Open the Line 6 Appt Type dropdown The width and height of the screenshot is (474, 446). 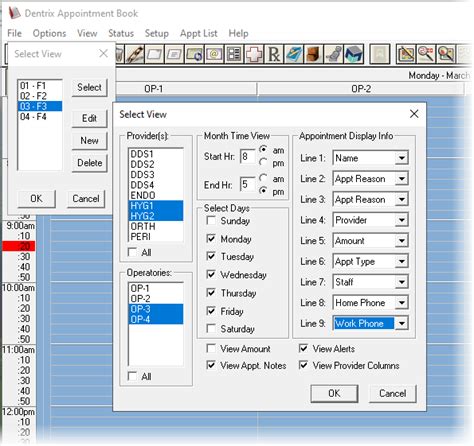[402, 261]
